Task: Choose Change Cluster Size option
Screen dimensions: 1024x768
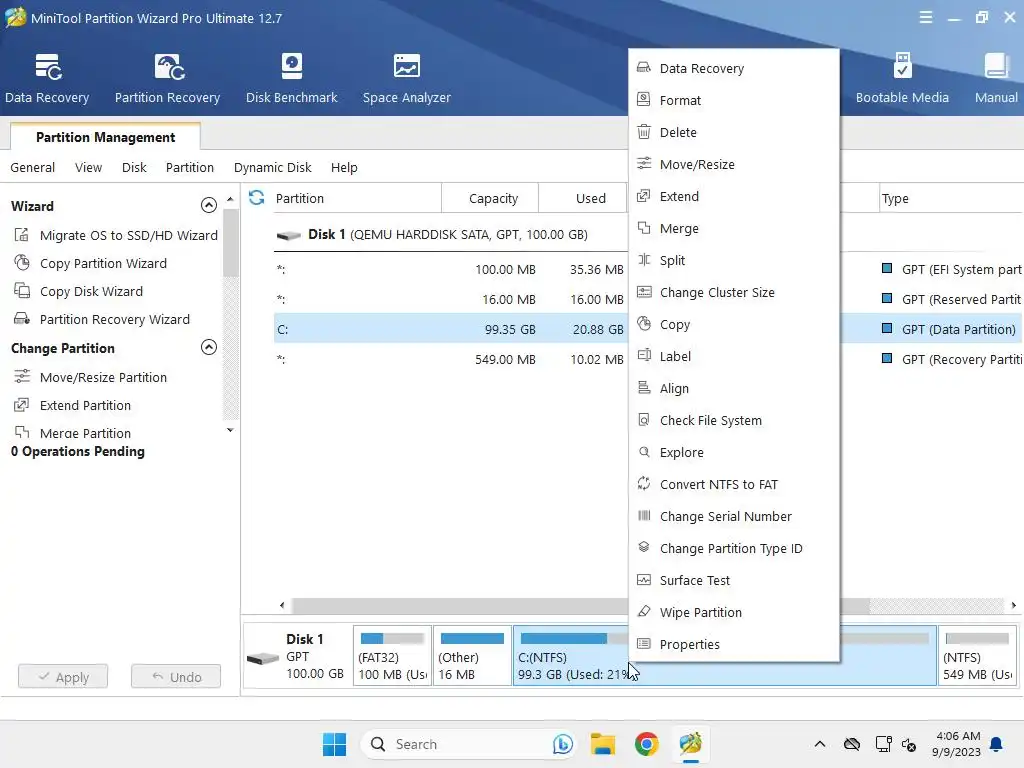Action: coord(733,292)
